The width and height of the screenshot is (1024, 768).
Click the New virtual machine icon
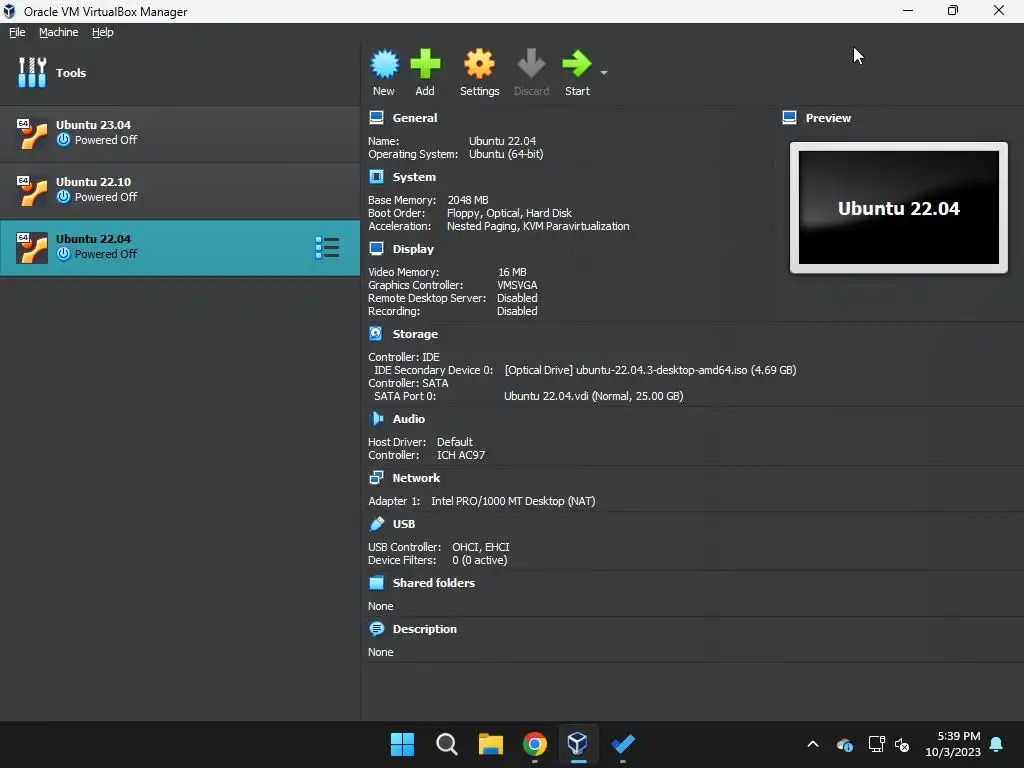point(384,64)
